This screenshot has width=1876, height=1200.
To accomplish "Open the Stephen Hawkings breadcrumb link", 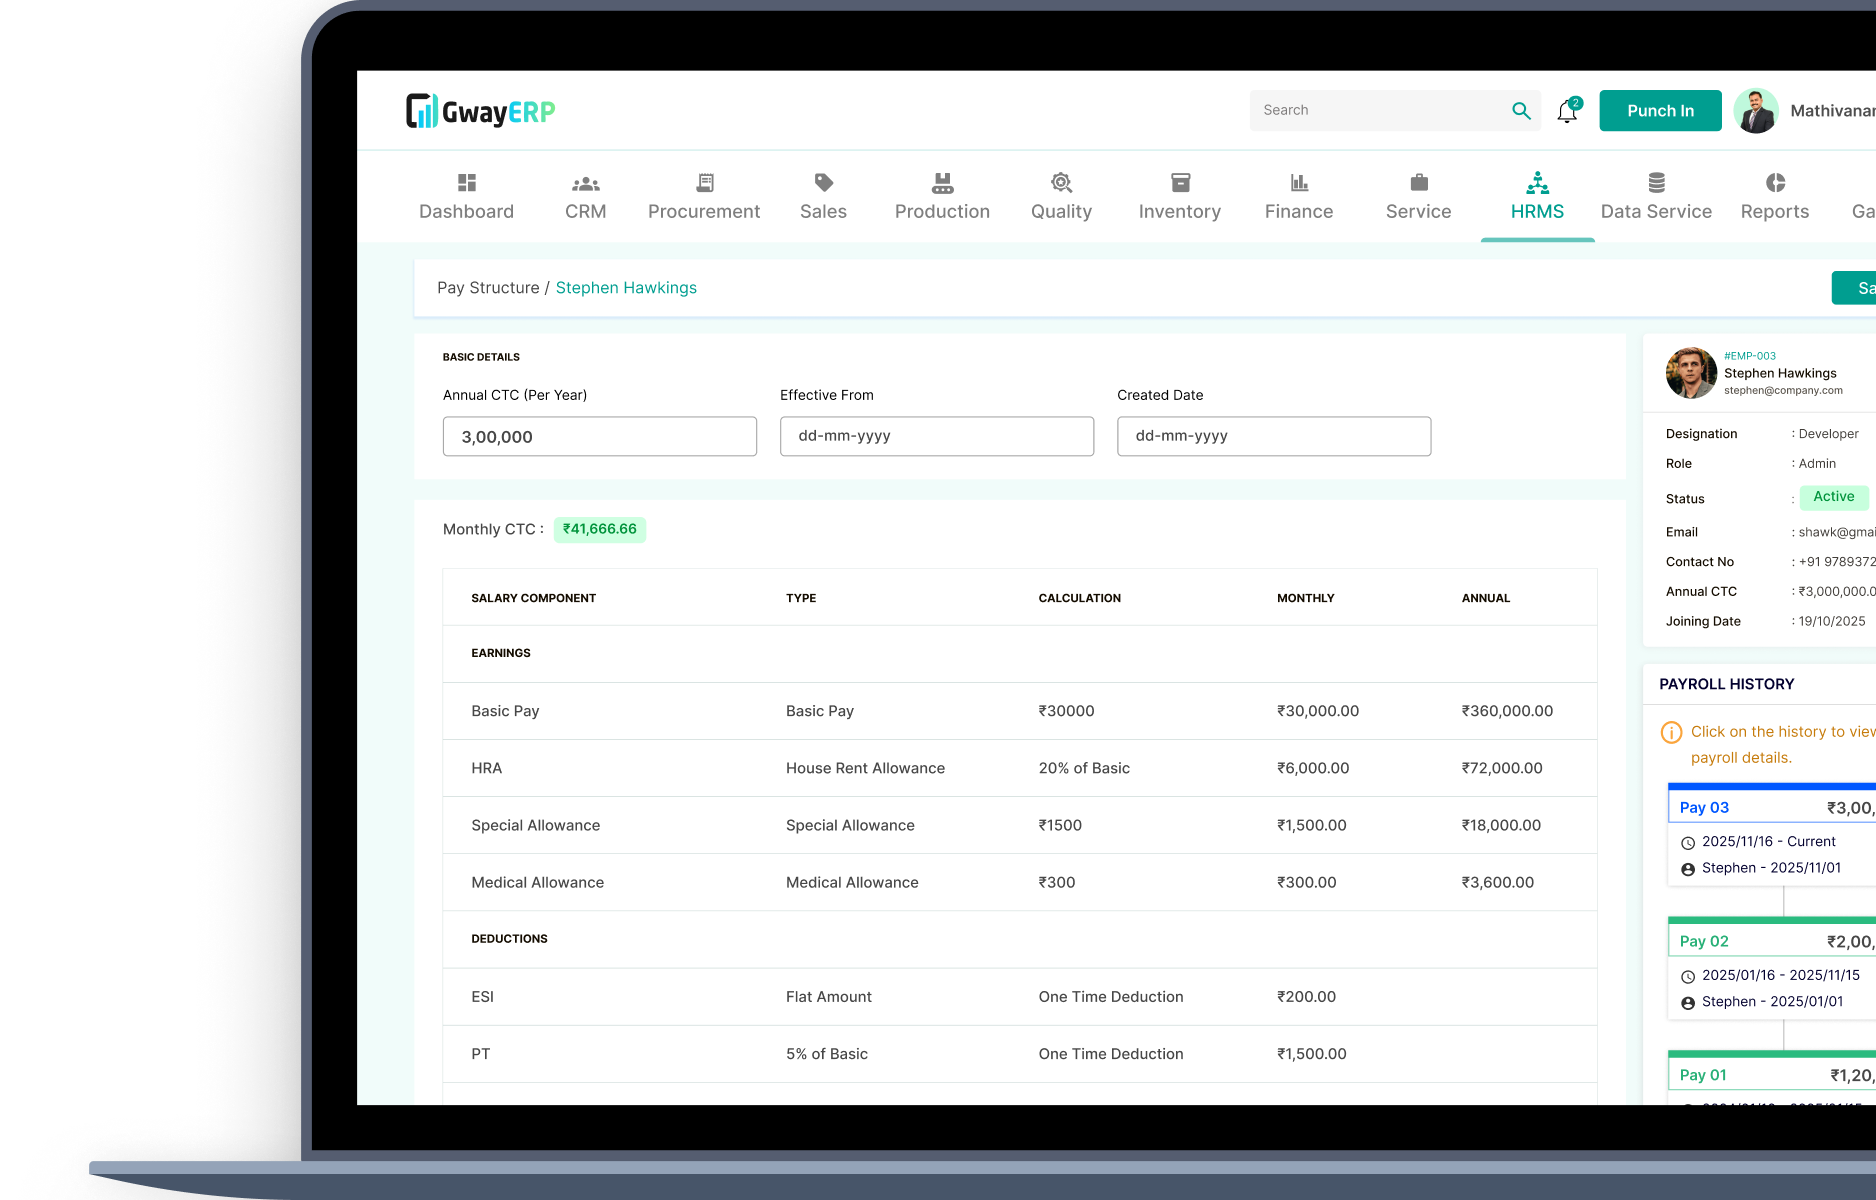I will [626, 287].
